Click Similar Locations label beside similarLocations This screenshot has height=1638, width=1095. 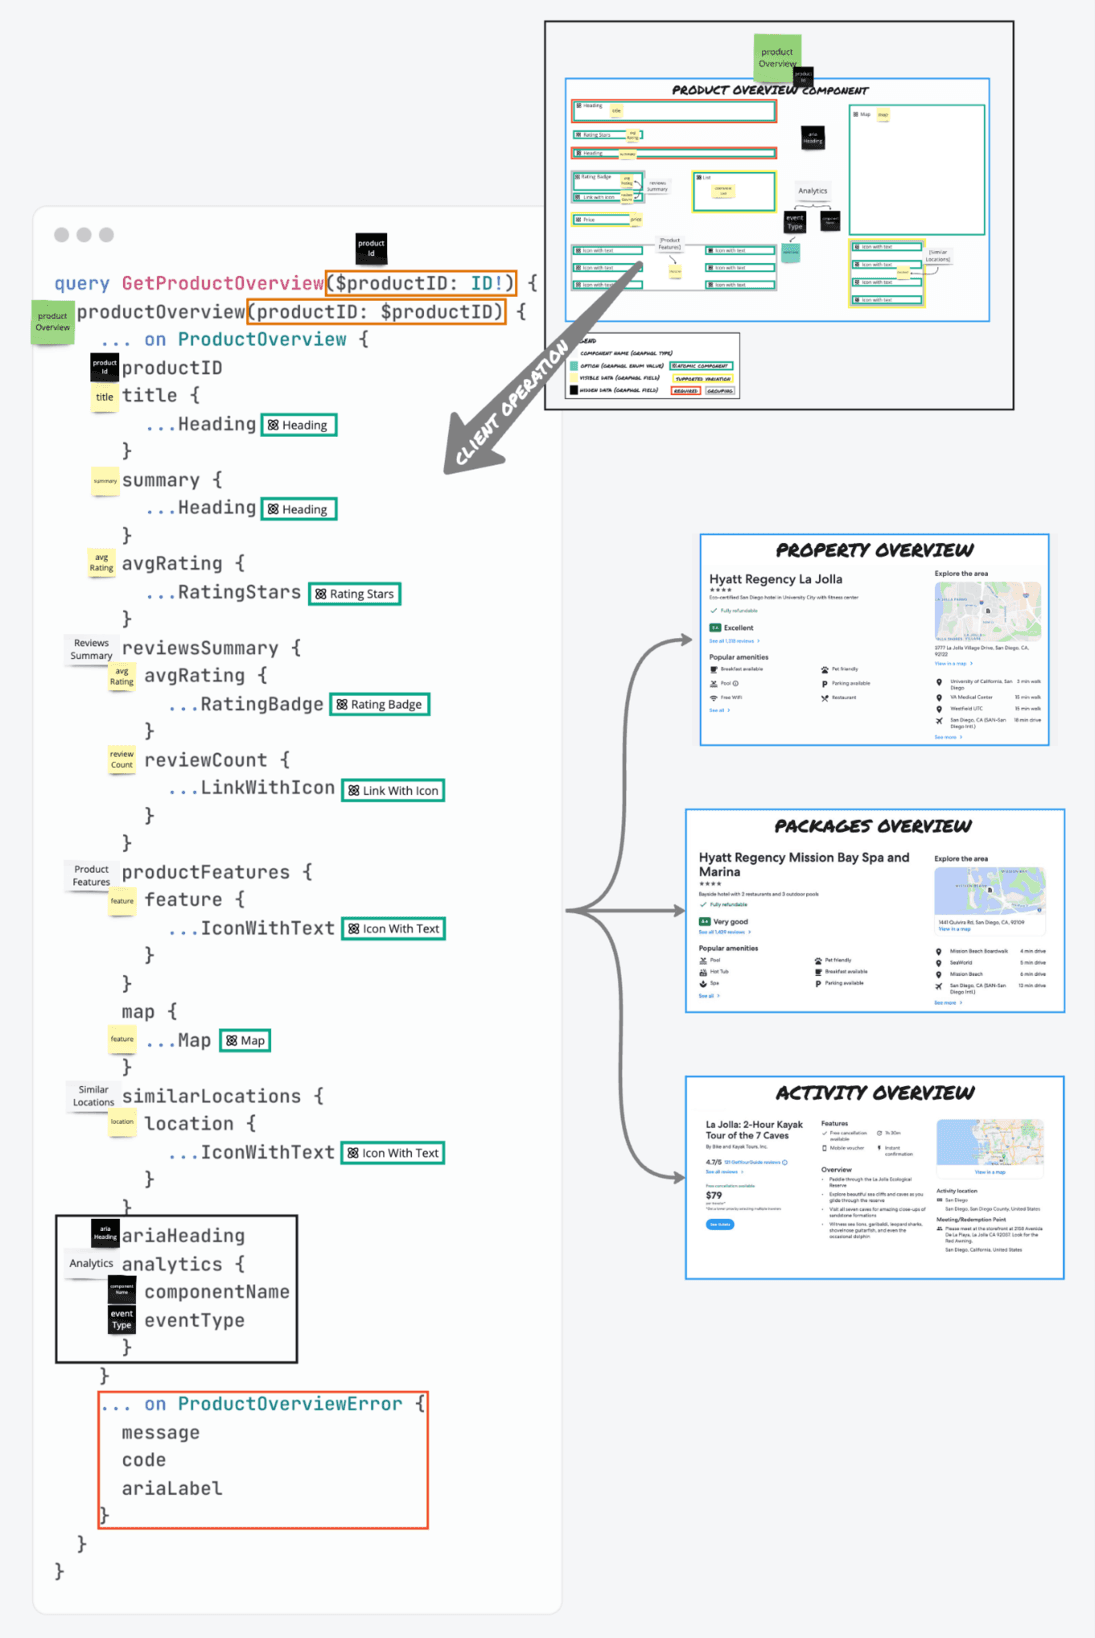tap(93, 1095)
